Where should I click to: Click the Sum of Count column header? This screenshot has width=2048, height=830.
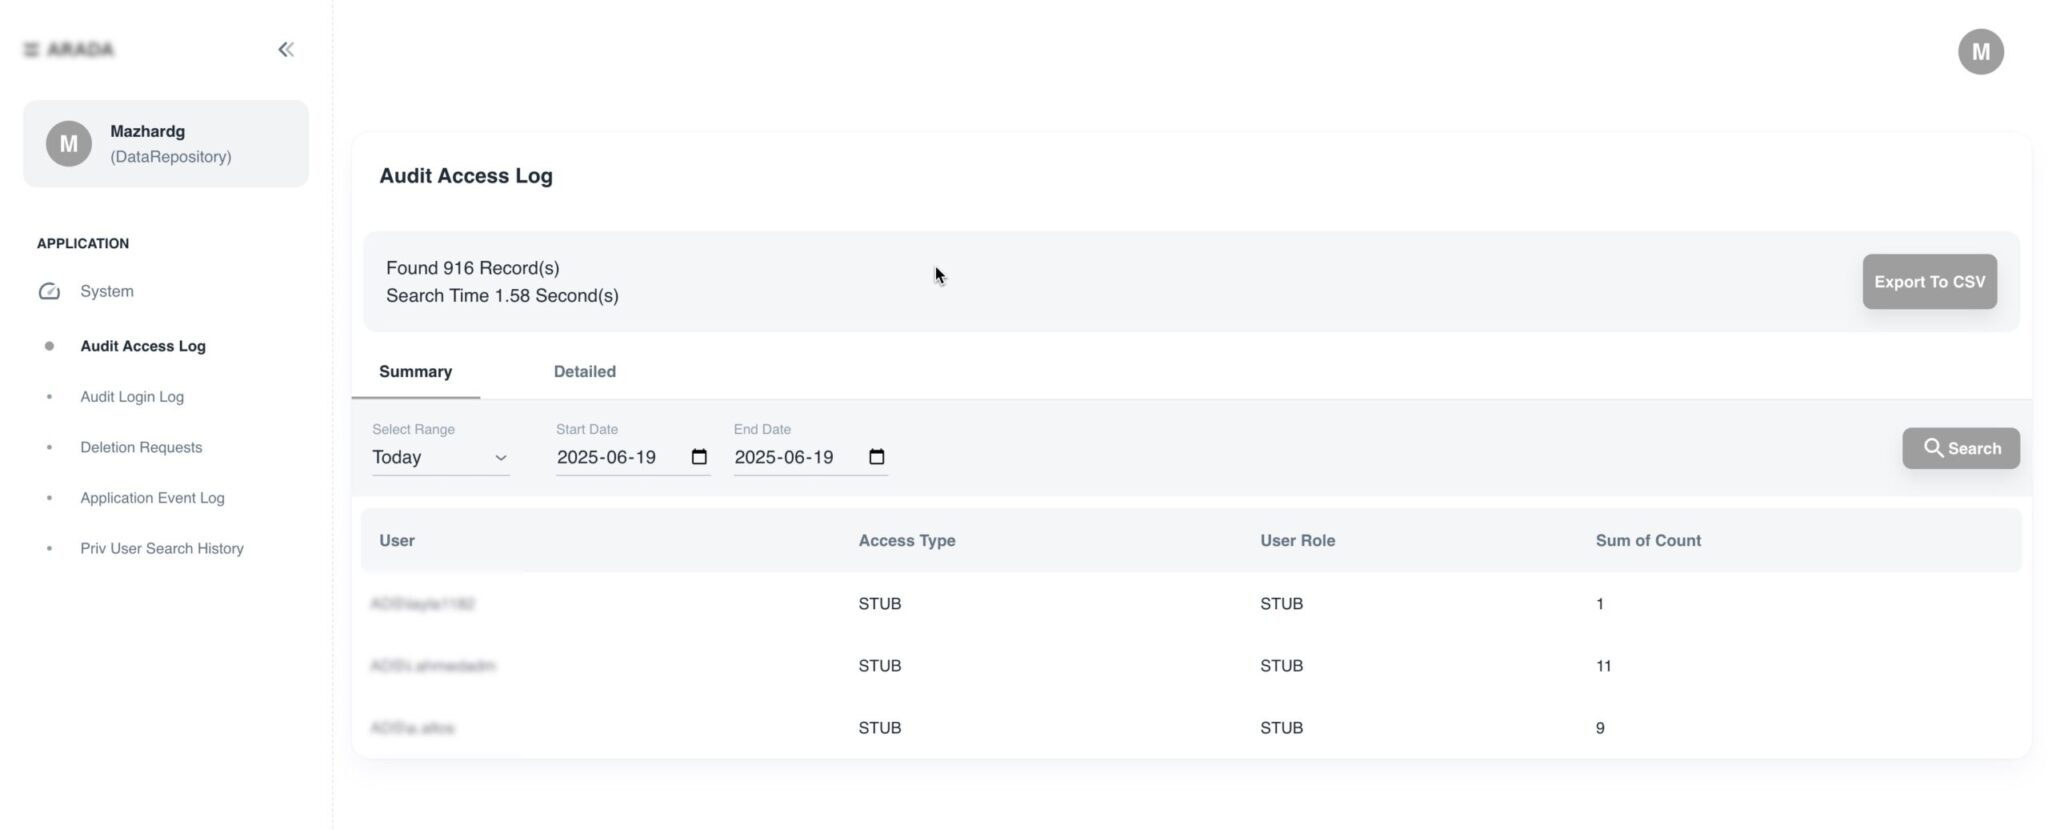click(1648, 540)
